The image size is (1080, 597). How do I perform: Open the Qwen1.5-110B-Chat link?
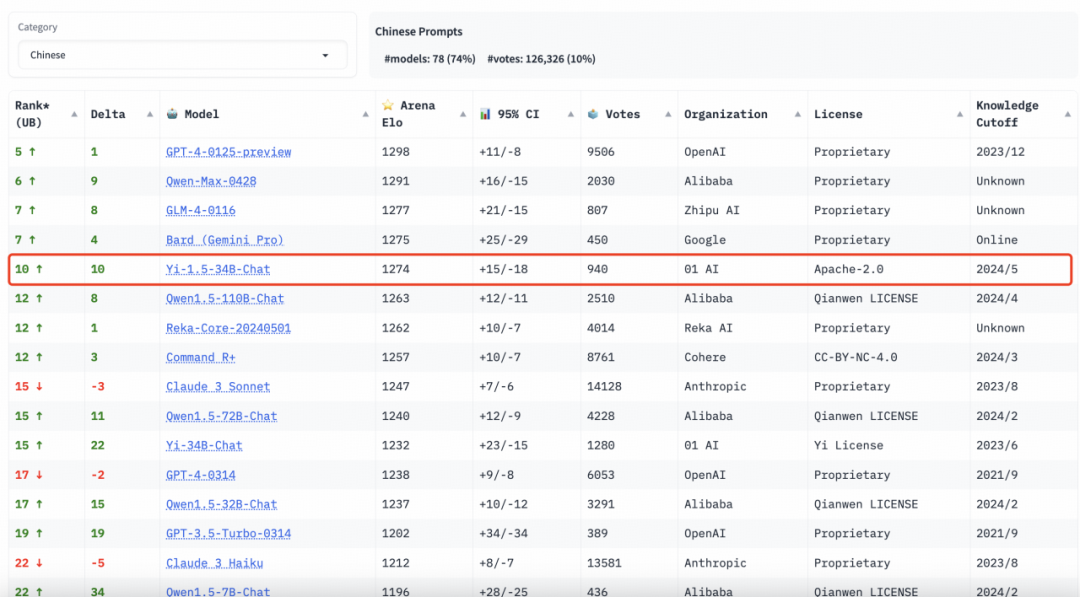click(225, 298)
